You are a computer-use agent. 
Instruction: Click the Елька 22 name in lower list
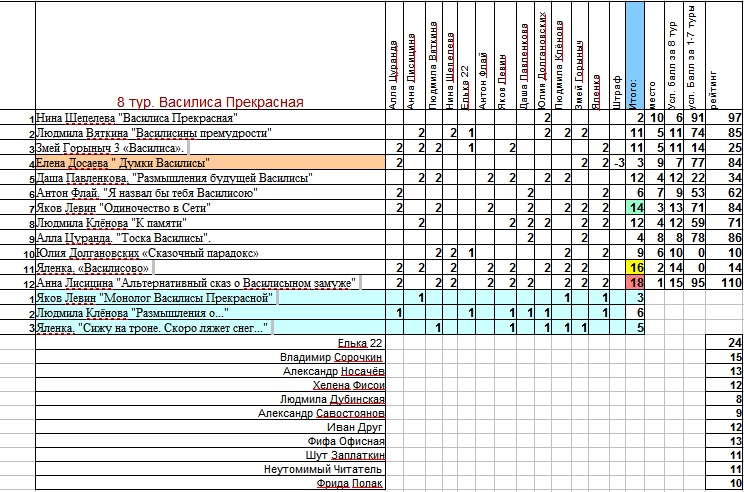click(x=210, y=343)
